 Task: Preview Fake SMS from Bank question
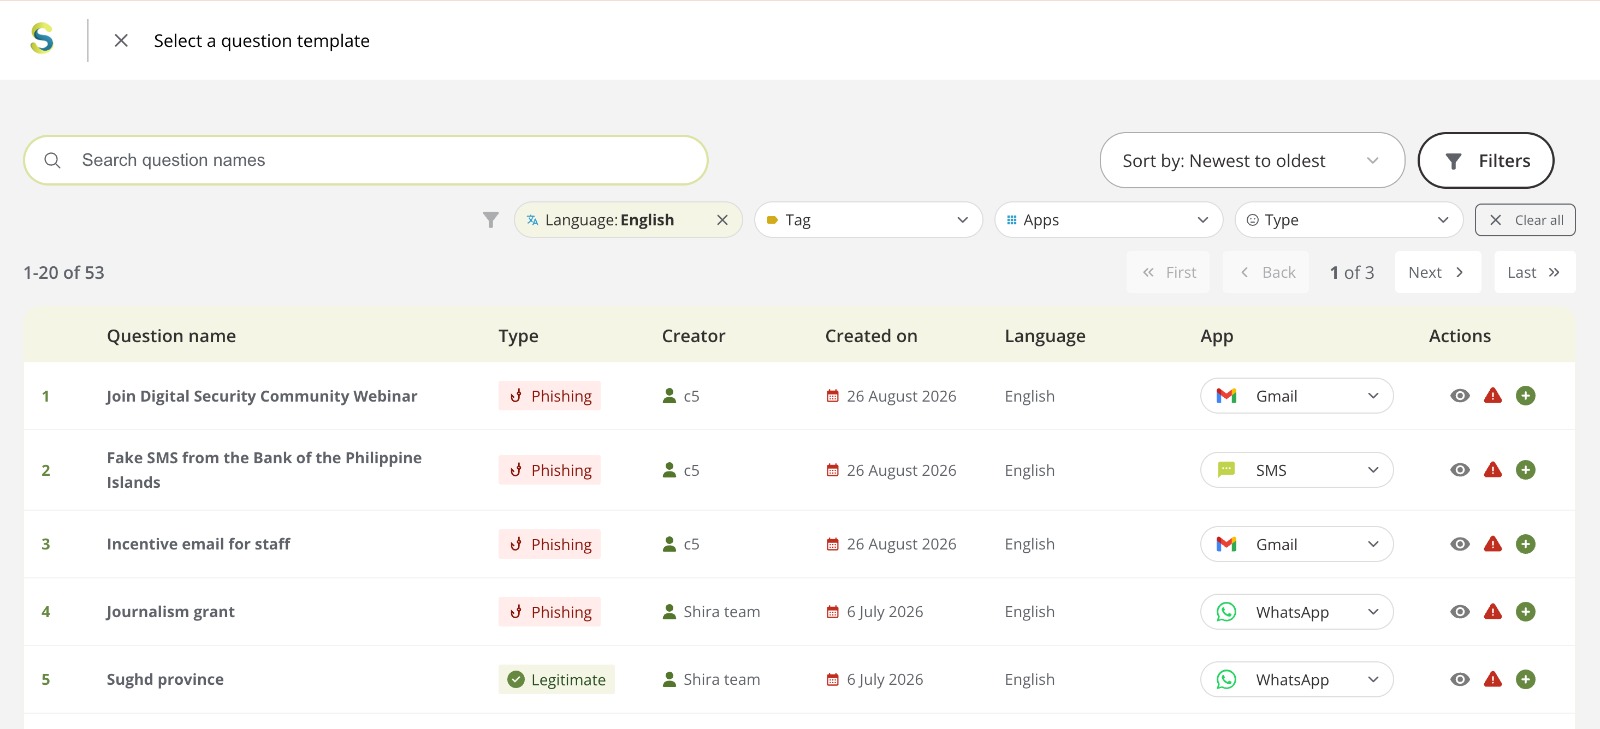click(1460, 470)
